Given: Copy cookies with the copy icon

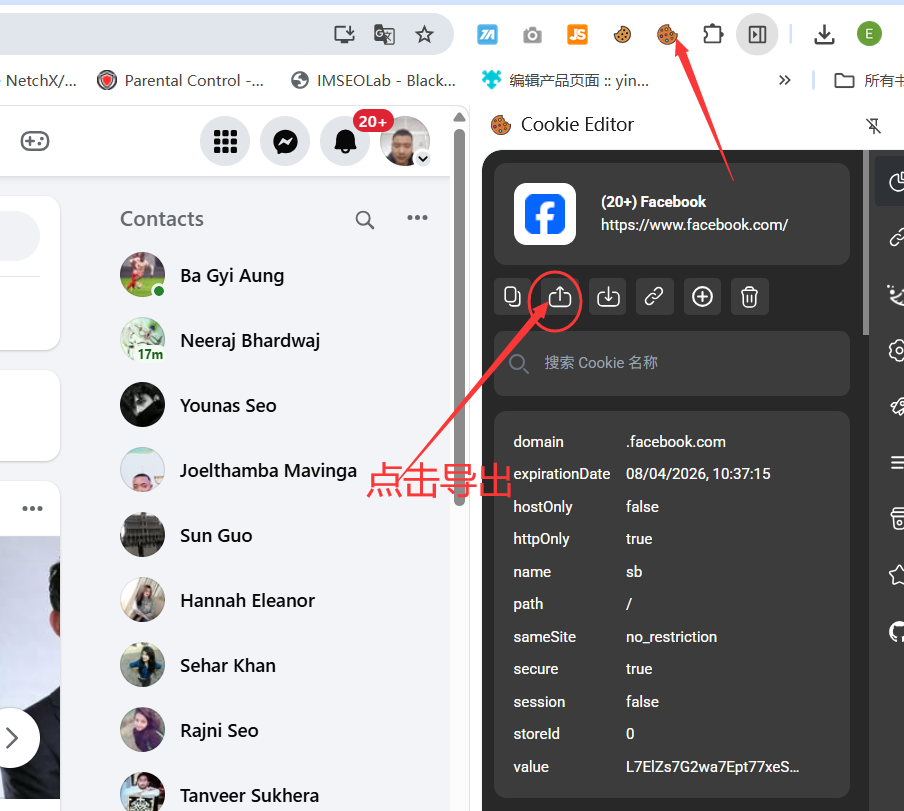Looking at the screenshot, I should pyautogui.click(x=513, y=297).
